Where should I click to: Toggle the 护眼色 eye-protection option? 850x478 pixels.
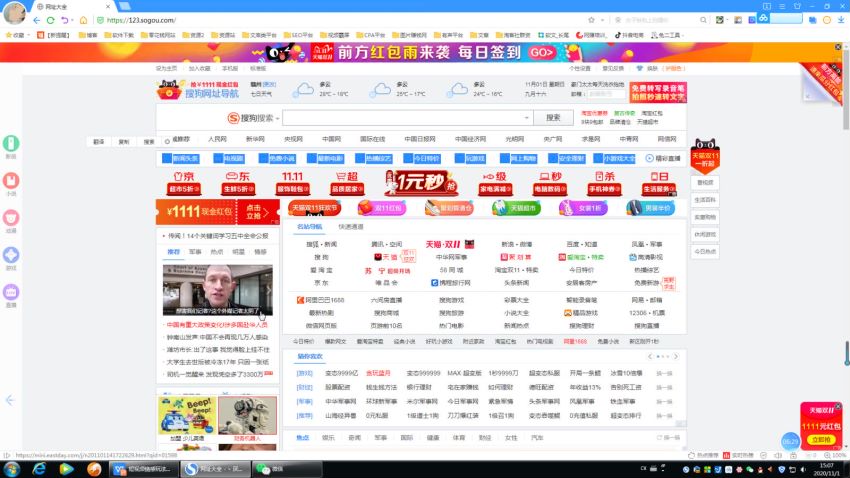(675, 68)
